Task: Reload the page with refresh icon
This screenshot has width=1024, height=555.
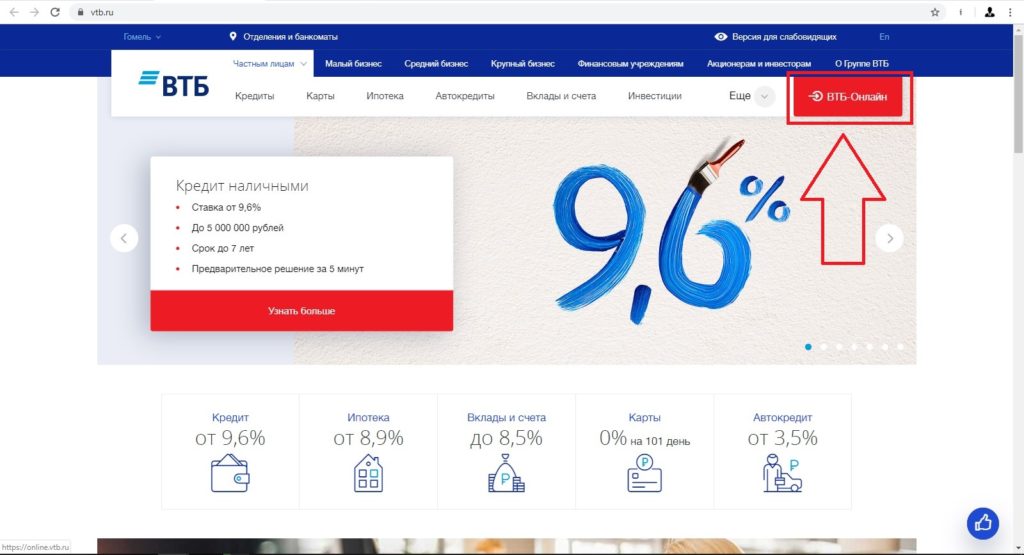Action: pyautogui.click(x=56, y=12)
